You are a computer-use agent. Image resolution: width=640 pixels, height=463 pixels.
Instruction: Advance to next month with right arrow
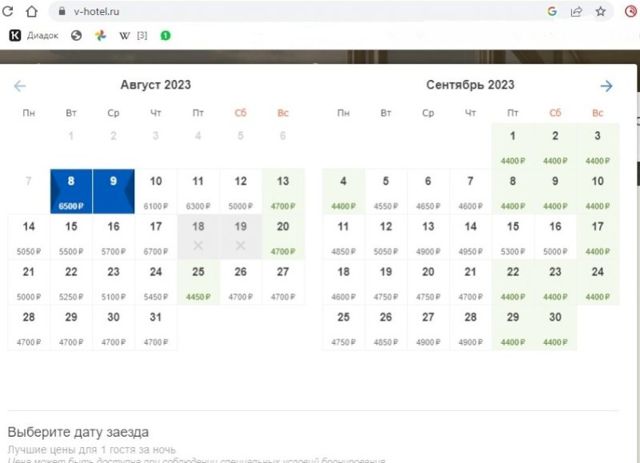tap(606, 86)
